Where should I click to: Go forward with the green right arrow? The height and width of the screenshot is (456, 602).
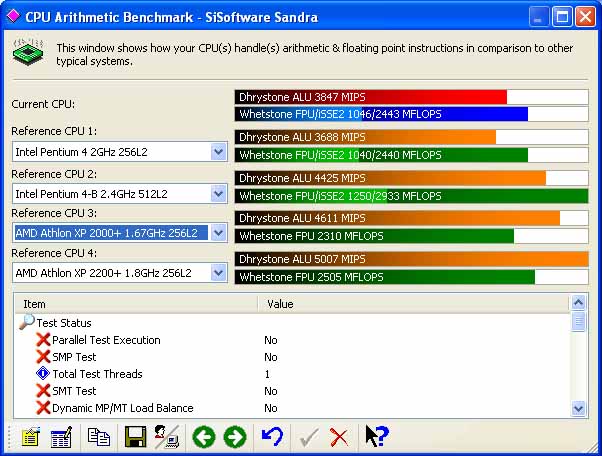pyautogui.click(x=235, y=437)
